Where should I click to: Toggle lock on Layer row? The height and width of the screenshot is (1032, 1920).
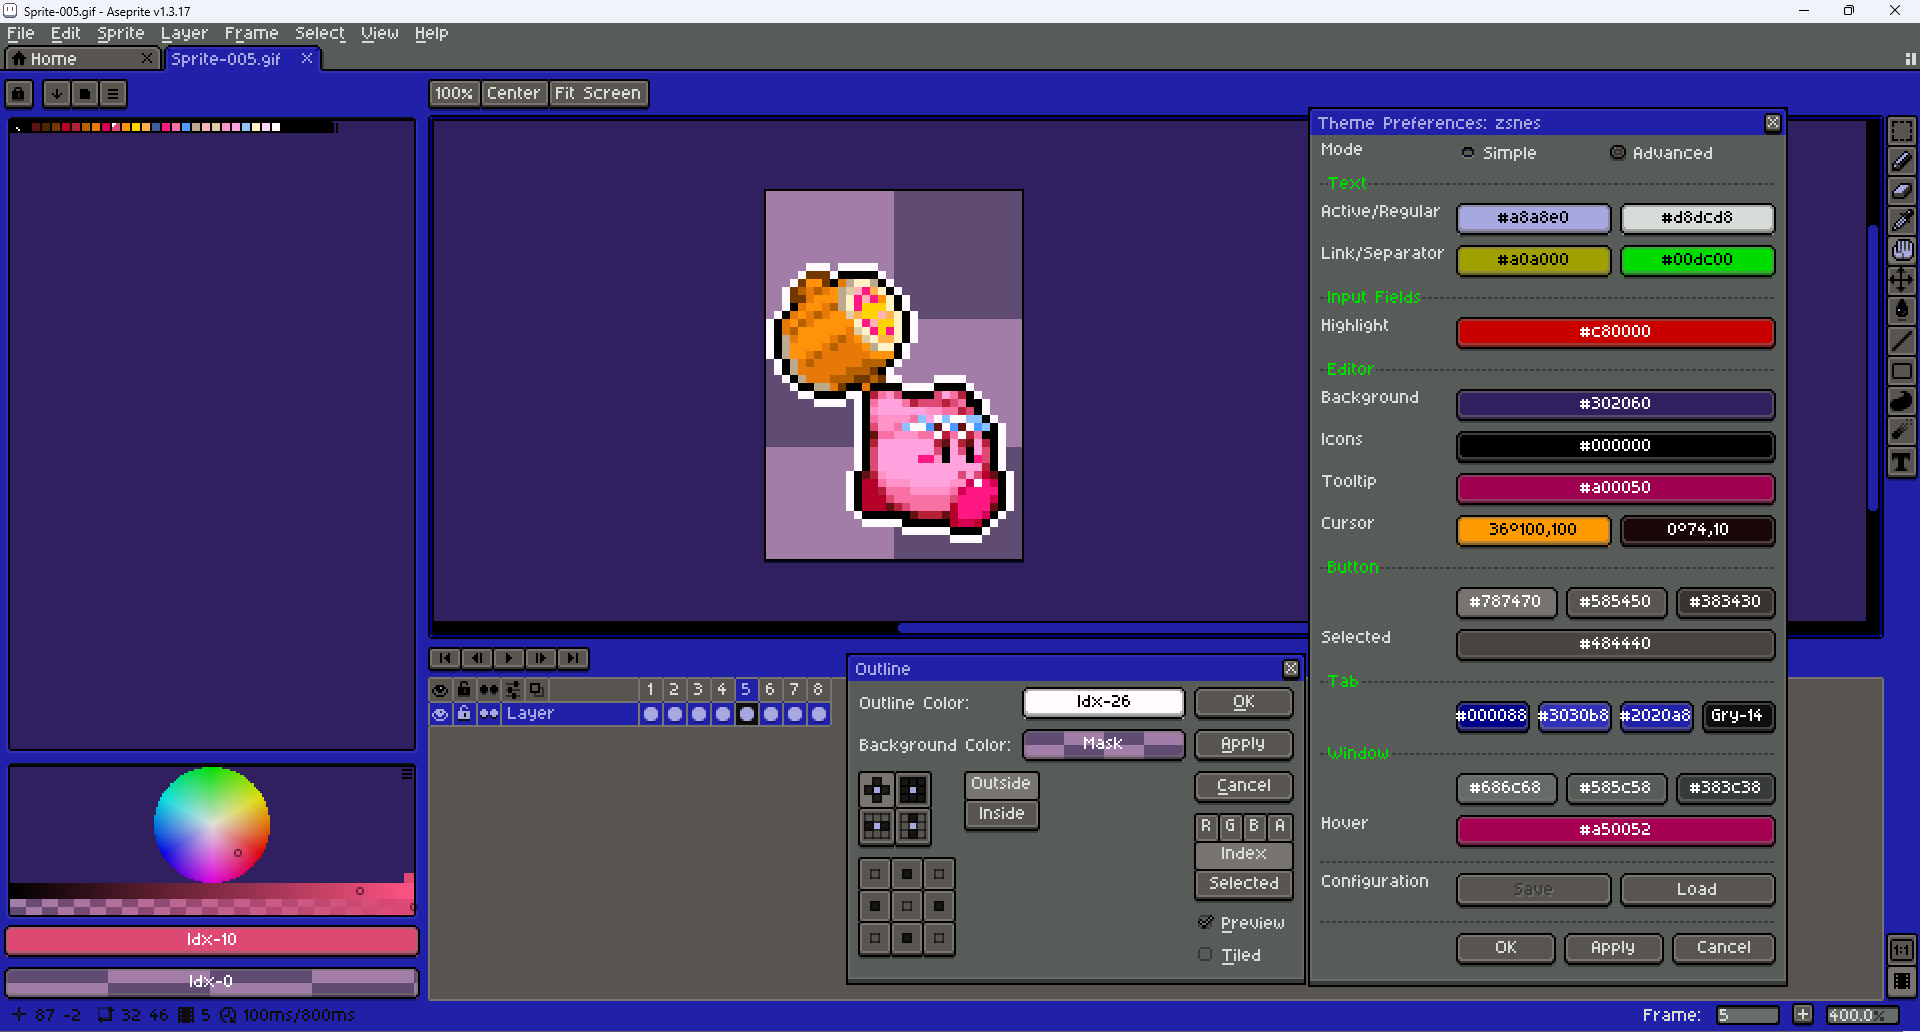[x=464, y=714]
